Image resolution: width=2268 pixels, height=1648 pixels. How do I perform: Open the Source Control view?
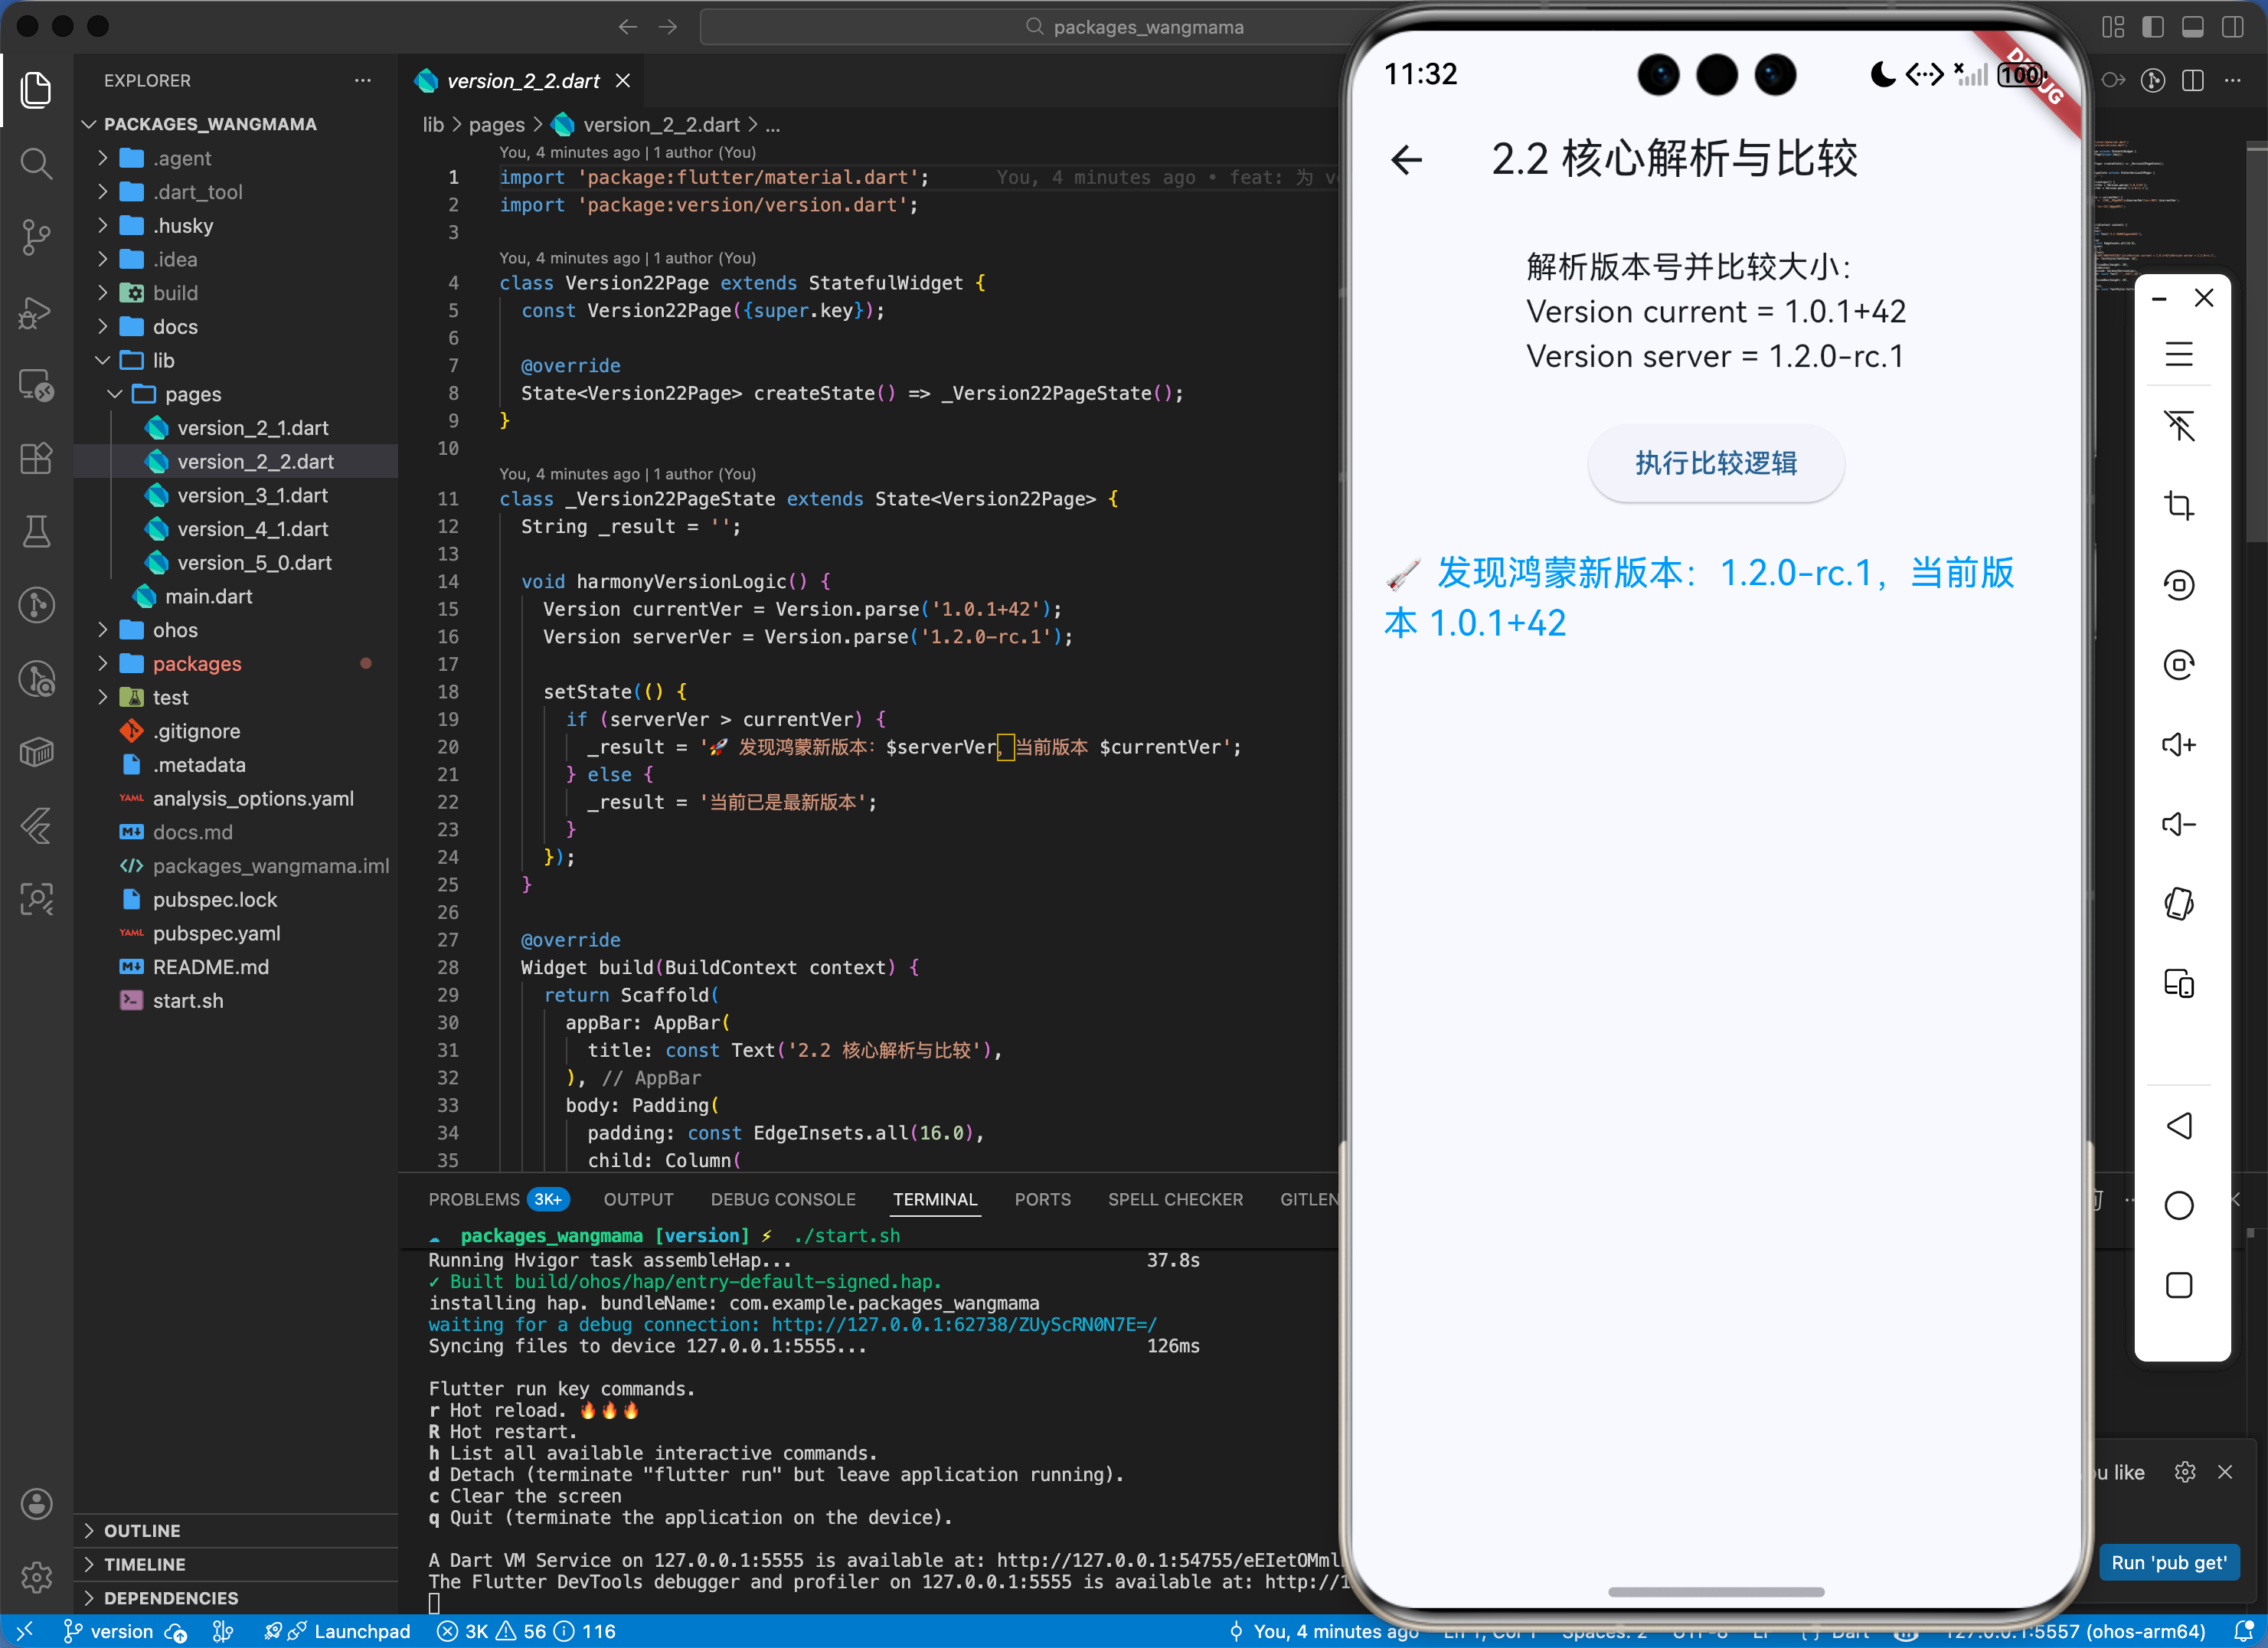pyautogui.click(x=36, y=237)
